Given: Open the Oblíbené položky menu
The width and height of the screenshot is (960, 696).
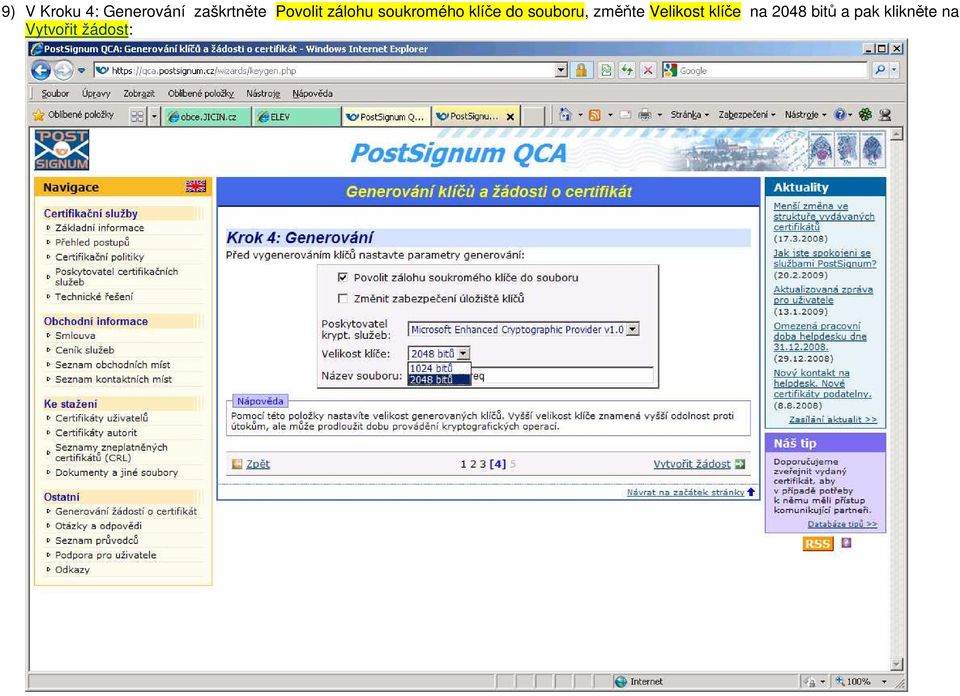Looking at the screenshot, I should point(201,94).
